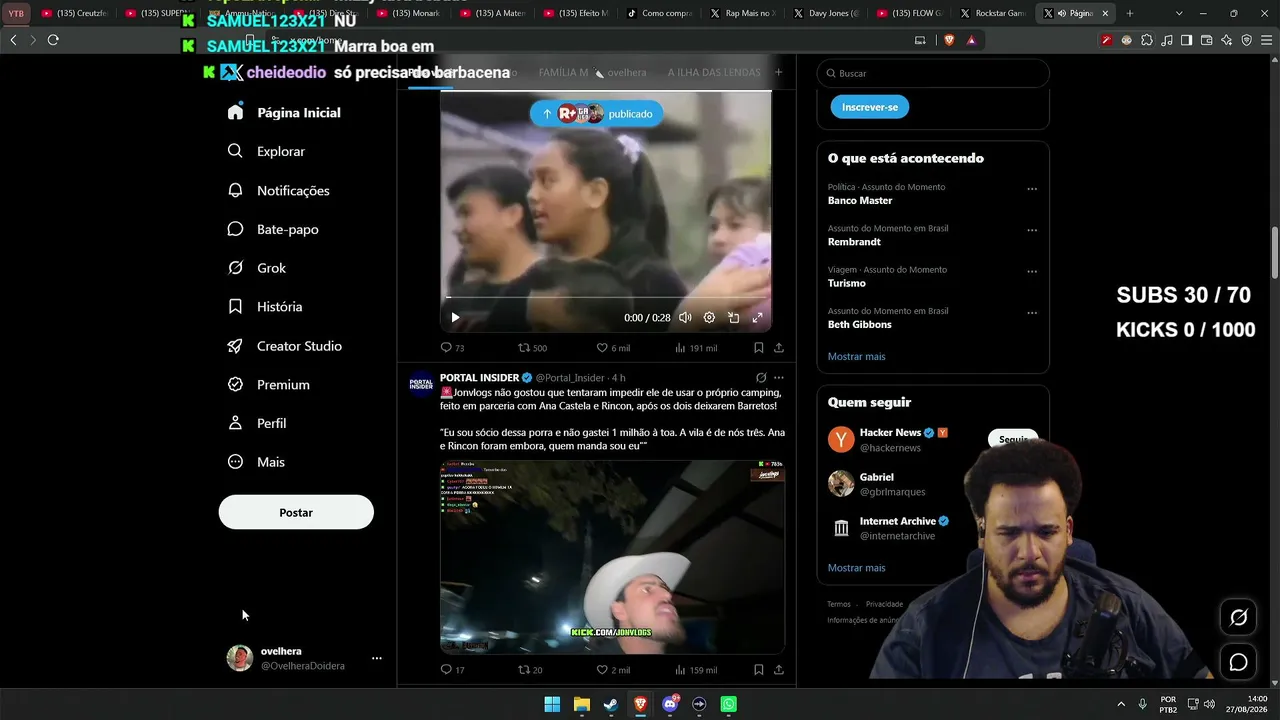Repost the post with 20 reposts
The image size is (1280, 720).
[530, 670]
